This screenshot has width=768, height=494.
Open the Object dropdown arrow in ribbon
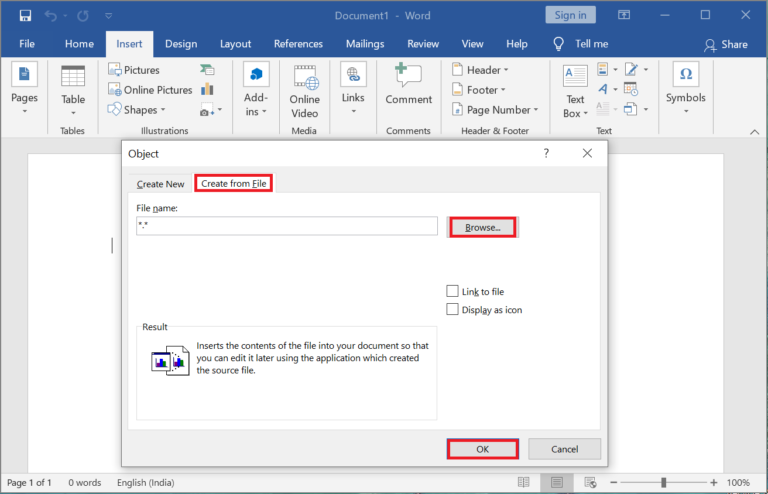pos(646,110)
